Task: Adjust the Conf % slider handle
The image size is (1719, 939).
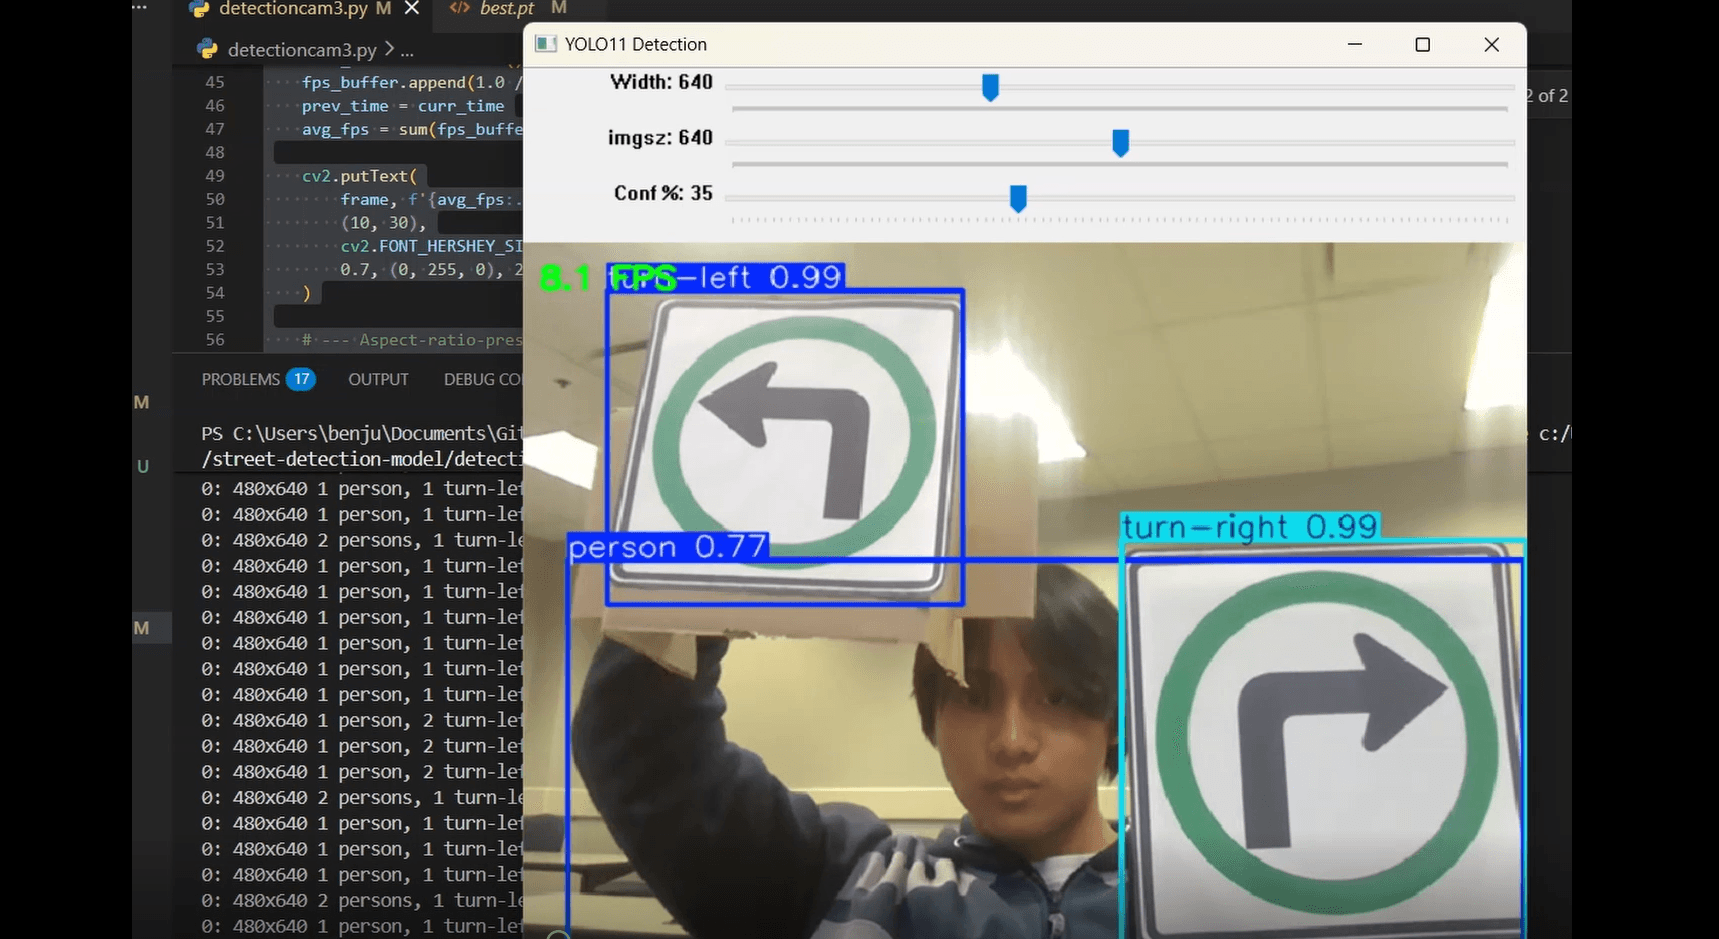Action: (x=1018, y=199)
